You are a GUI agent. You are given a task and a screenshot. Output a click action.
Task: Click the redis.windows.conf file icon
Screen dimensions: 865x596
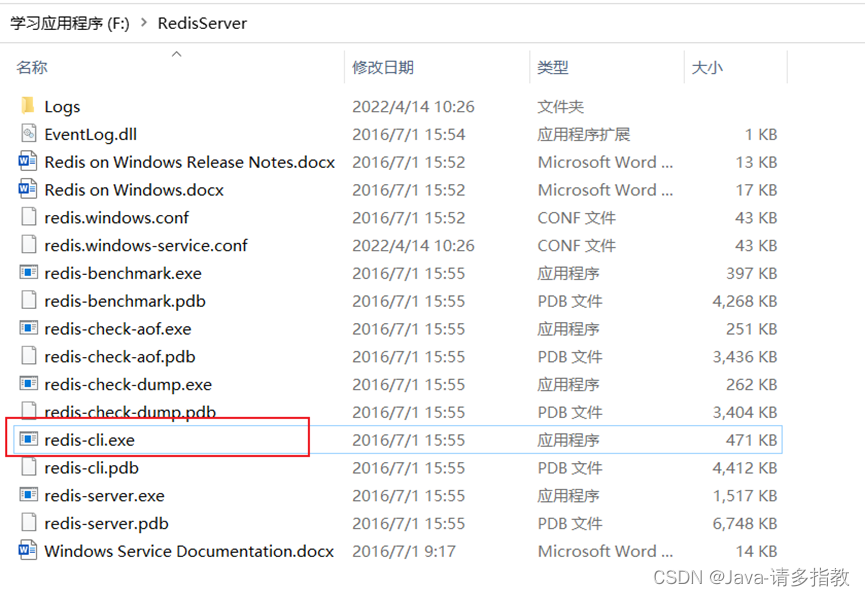(29, 217)
